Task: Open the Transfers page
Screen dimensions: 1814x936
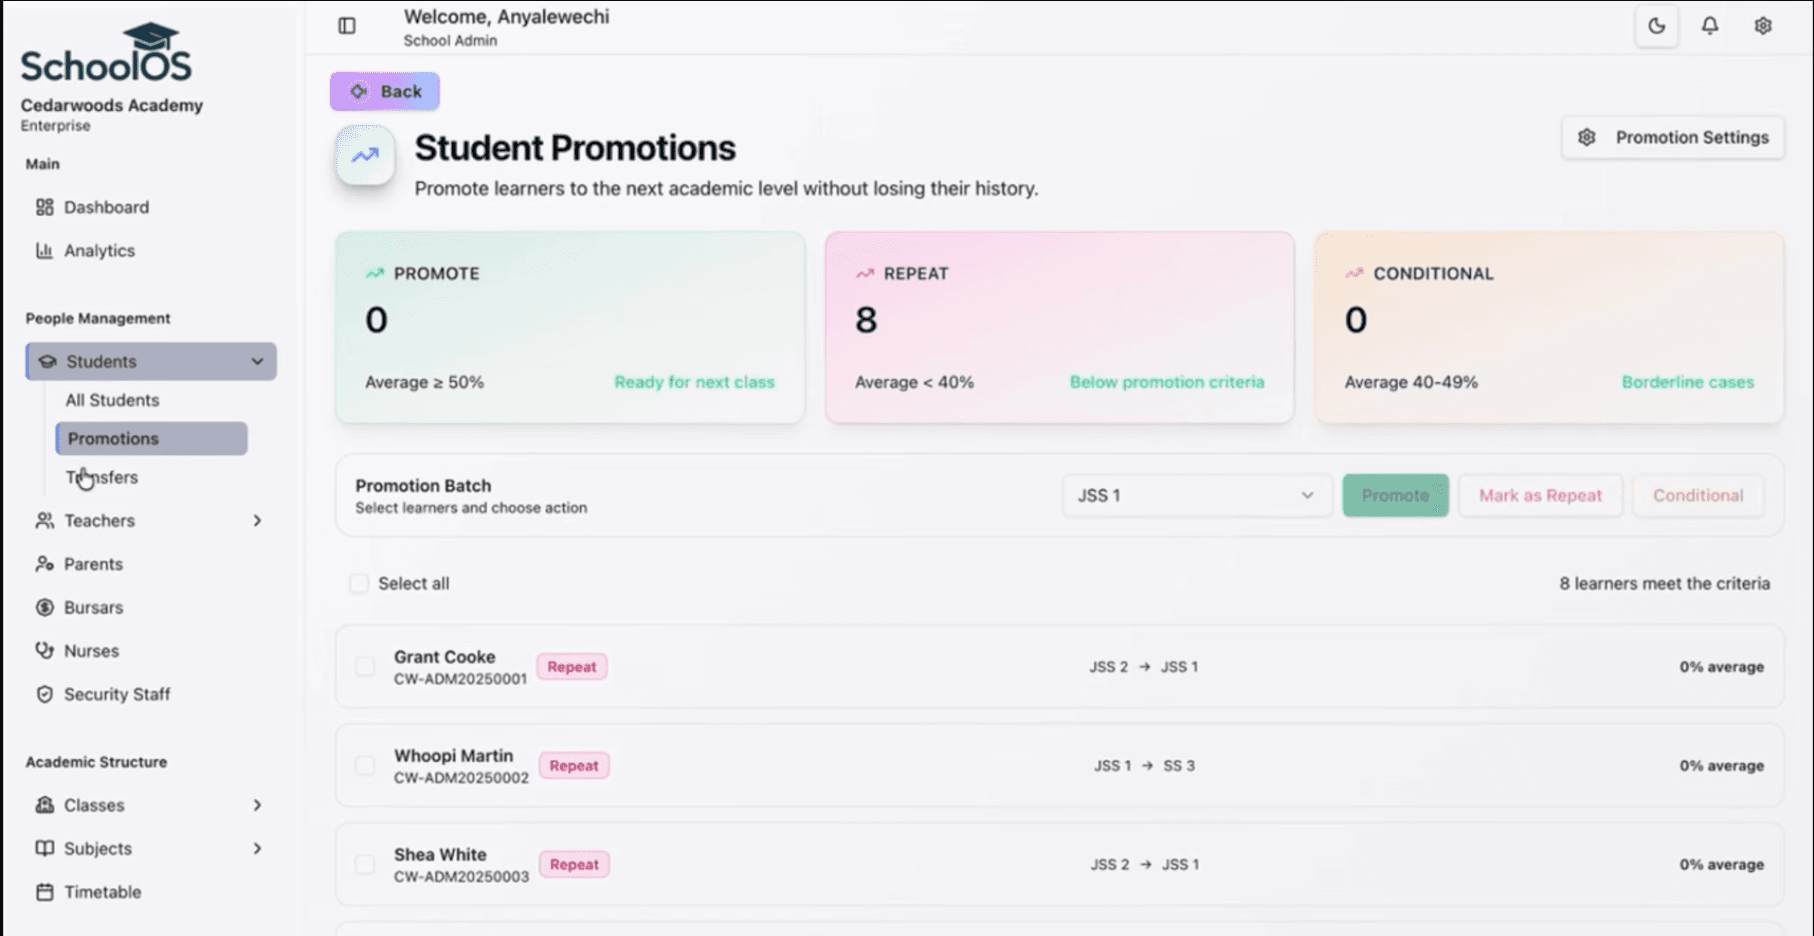Action: (102, 477)
